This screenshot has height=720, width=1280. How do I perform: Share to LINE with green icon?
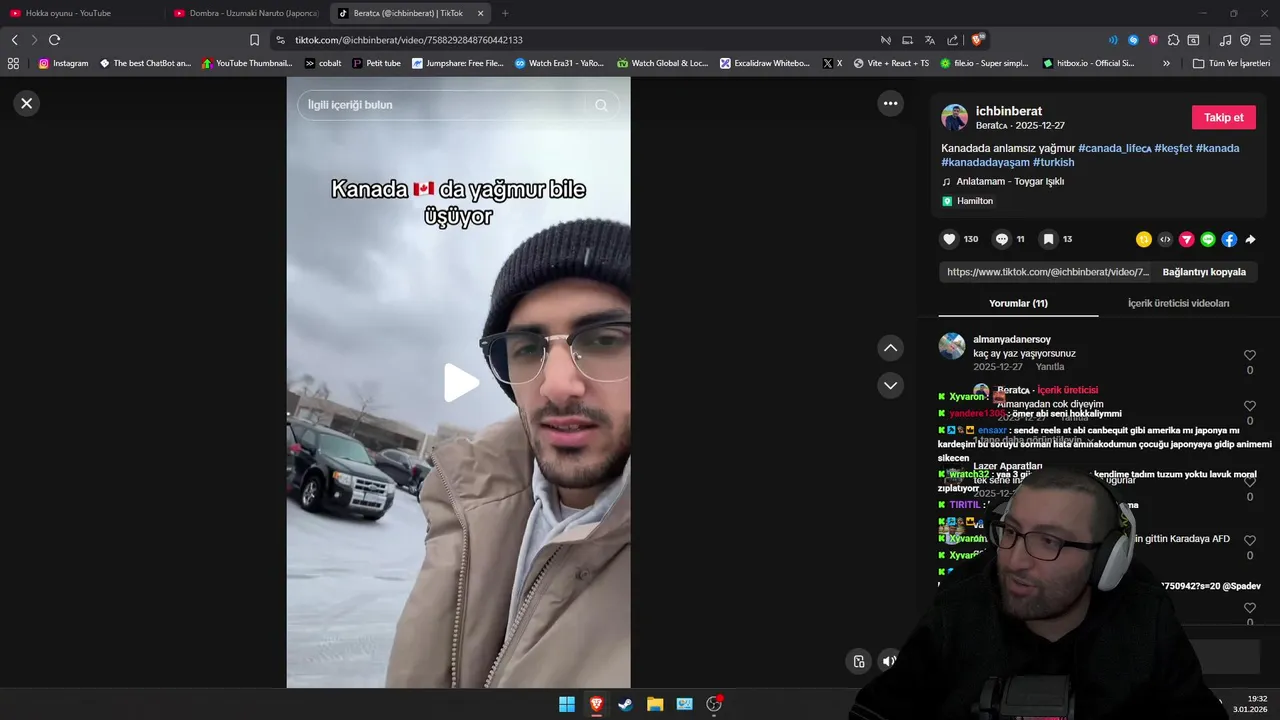point(1208,239)
